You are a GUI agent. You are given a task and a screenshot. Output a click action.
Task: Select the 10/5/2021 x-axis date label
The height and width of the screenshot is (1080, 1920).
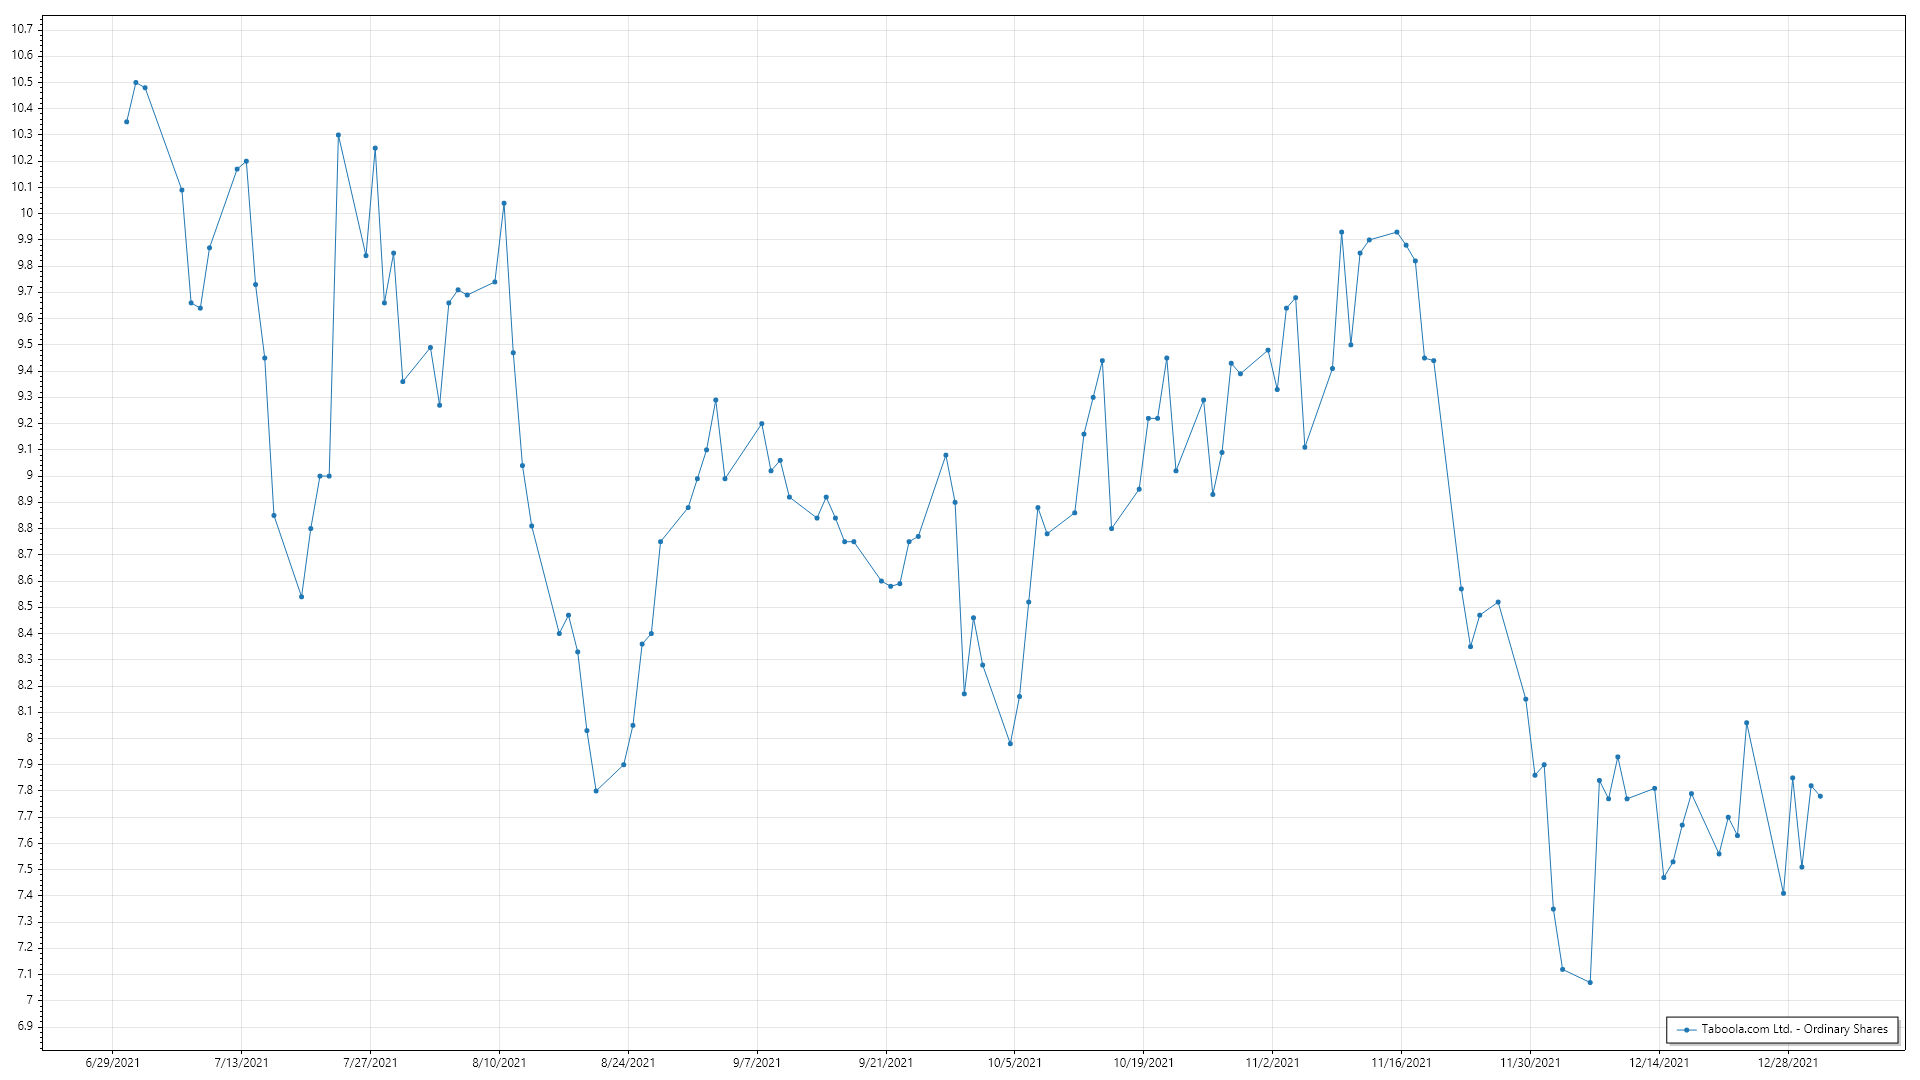coord(1015,1063)
